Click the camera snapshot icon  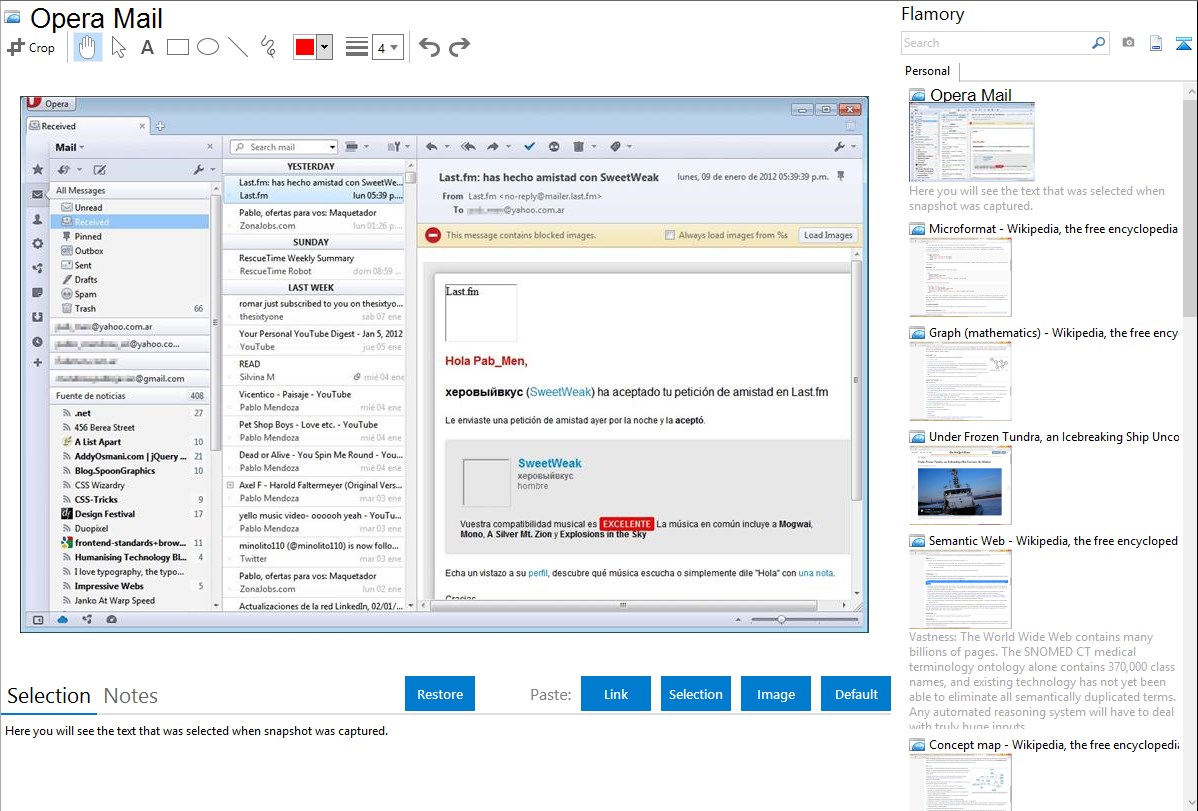tap(1128, 43)
